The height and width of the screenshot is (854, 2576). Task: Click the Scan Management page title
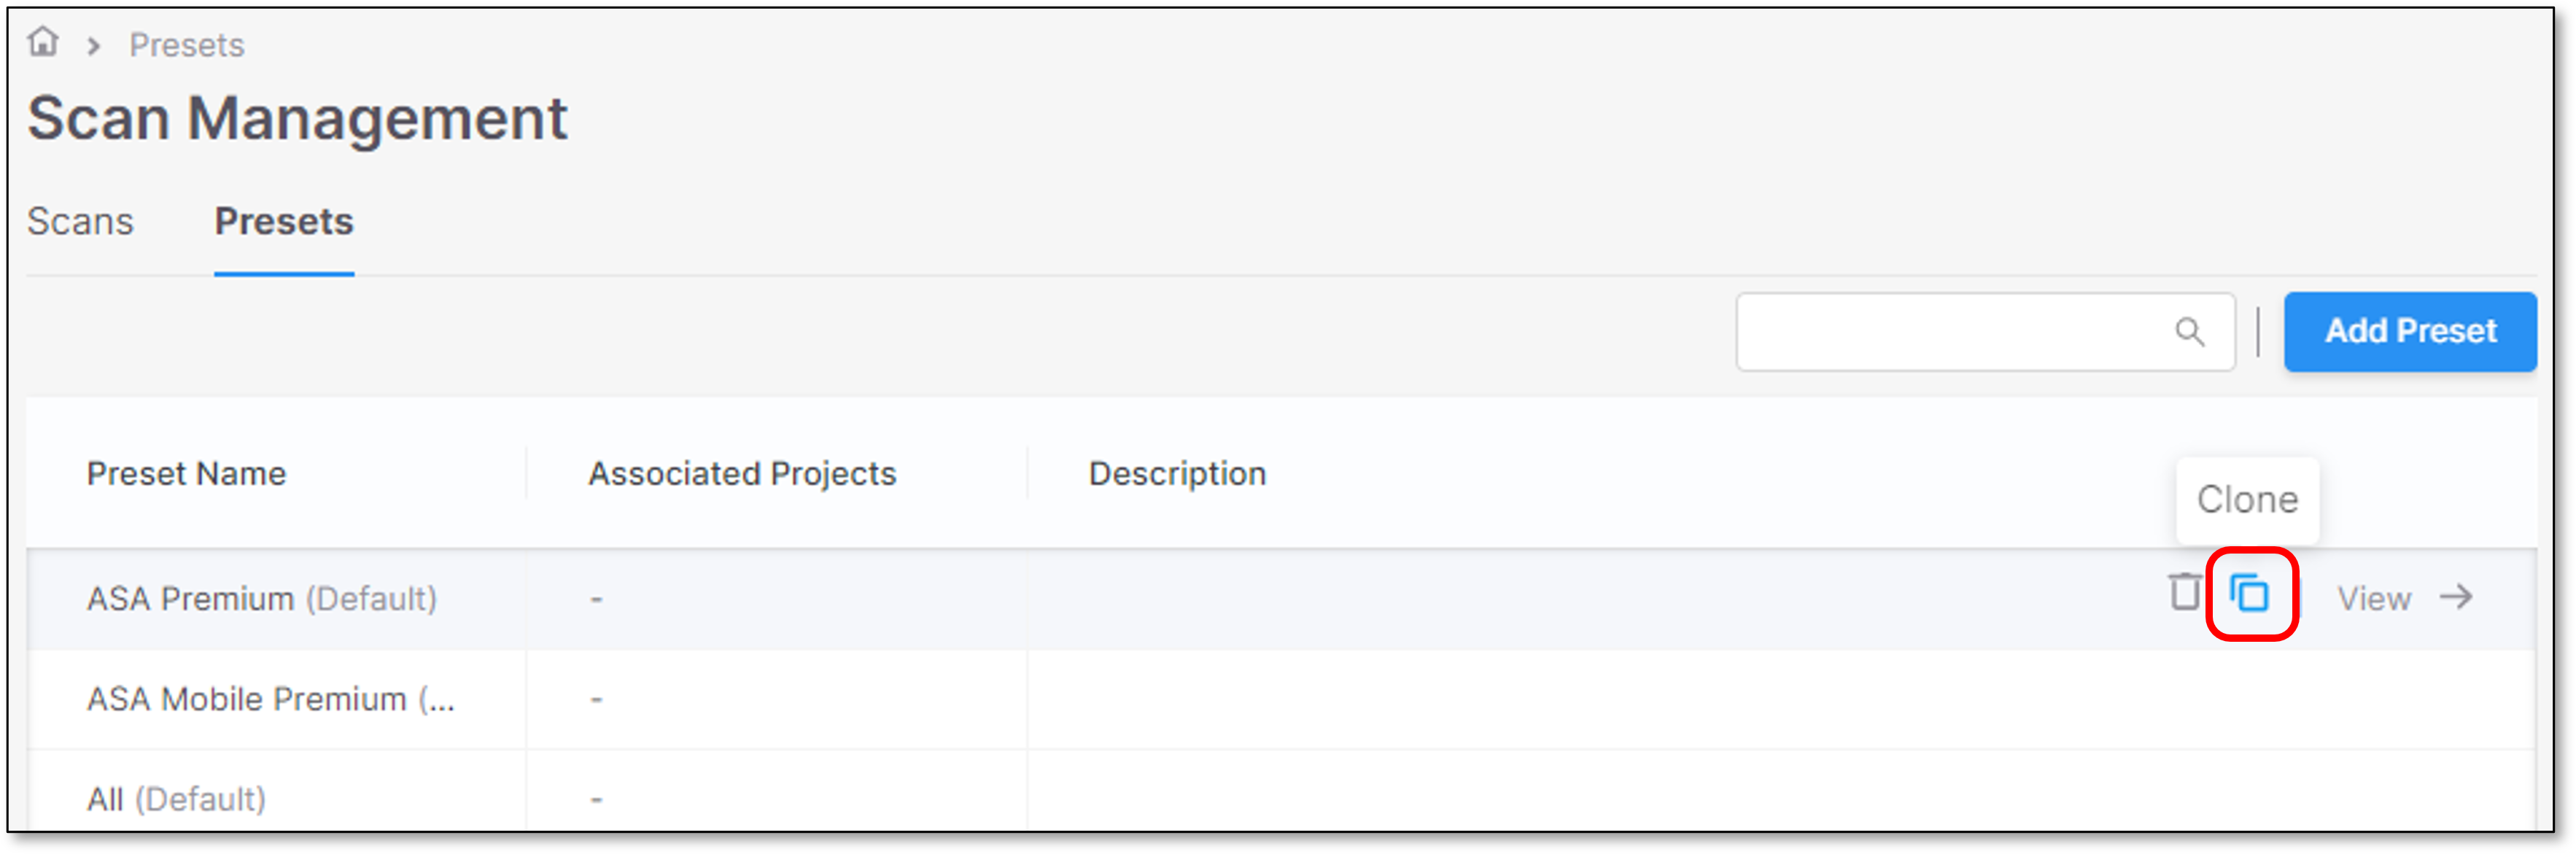coord(297,119)
